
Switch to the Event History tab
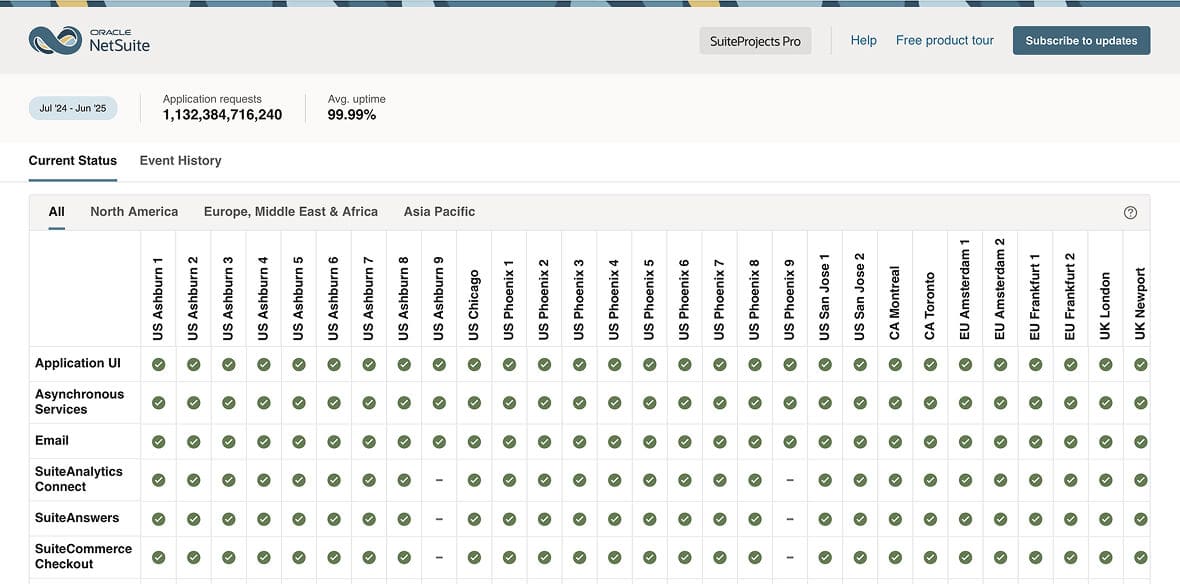click(x=180, y=160)
